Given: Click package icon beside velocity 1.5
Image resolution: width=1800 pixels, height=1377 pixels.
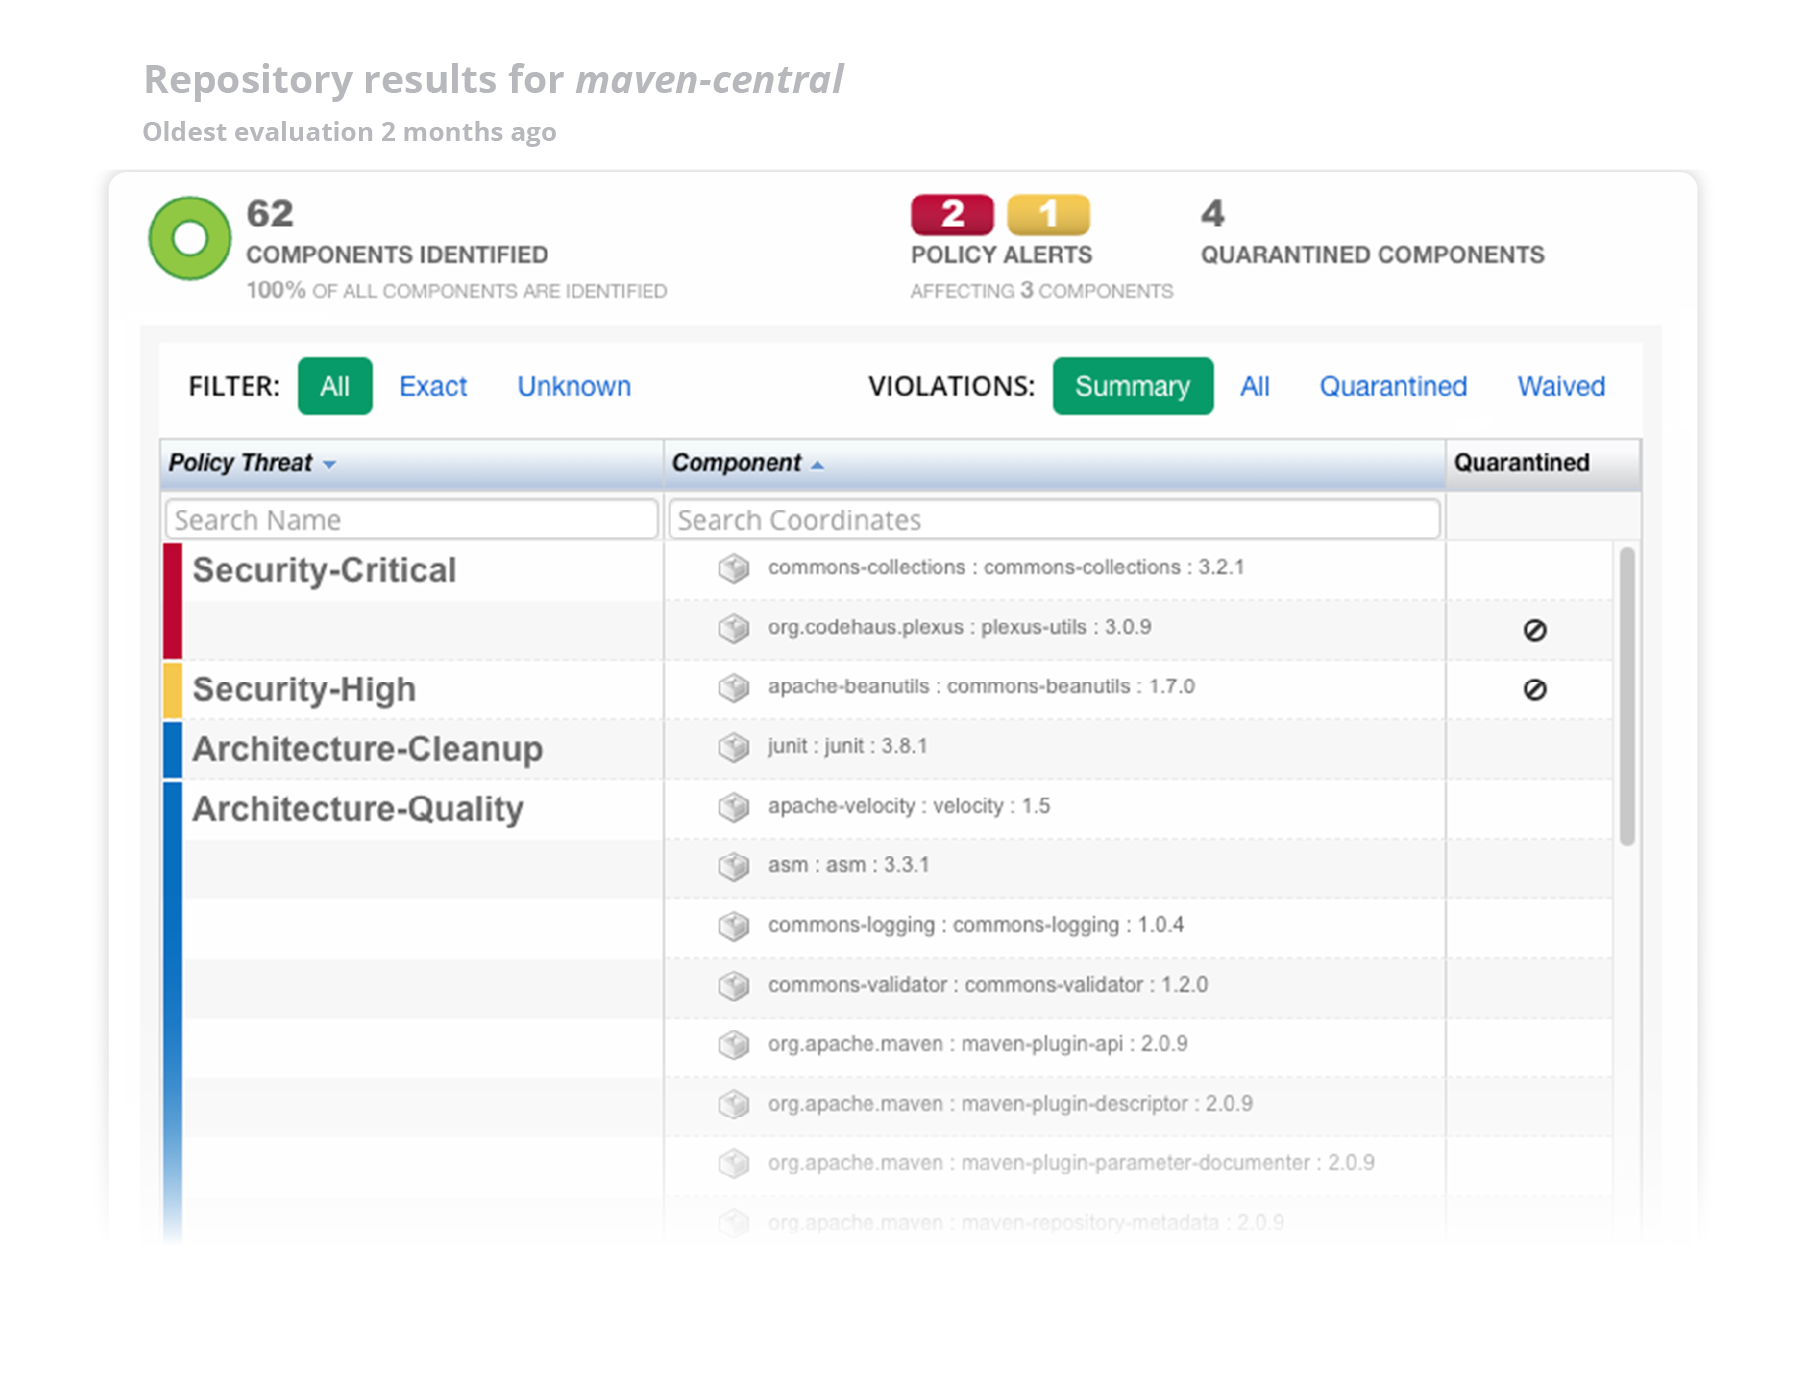Looking at the screenshot, I should (734, 806).
